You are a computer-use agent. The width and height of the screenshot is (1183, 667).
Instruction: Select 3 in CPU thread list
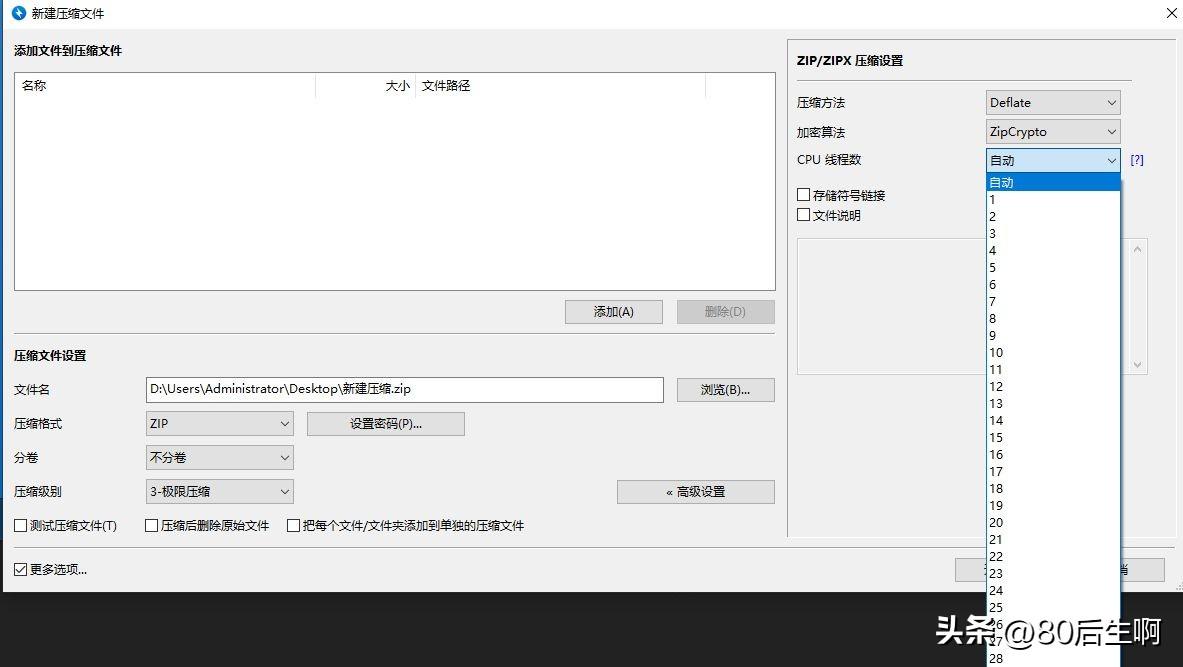(1053, 234)
